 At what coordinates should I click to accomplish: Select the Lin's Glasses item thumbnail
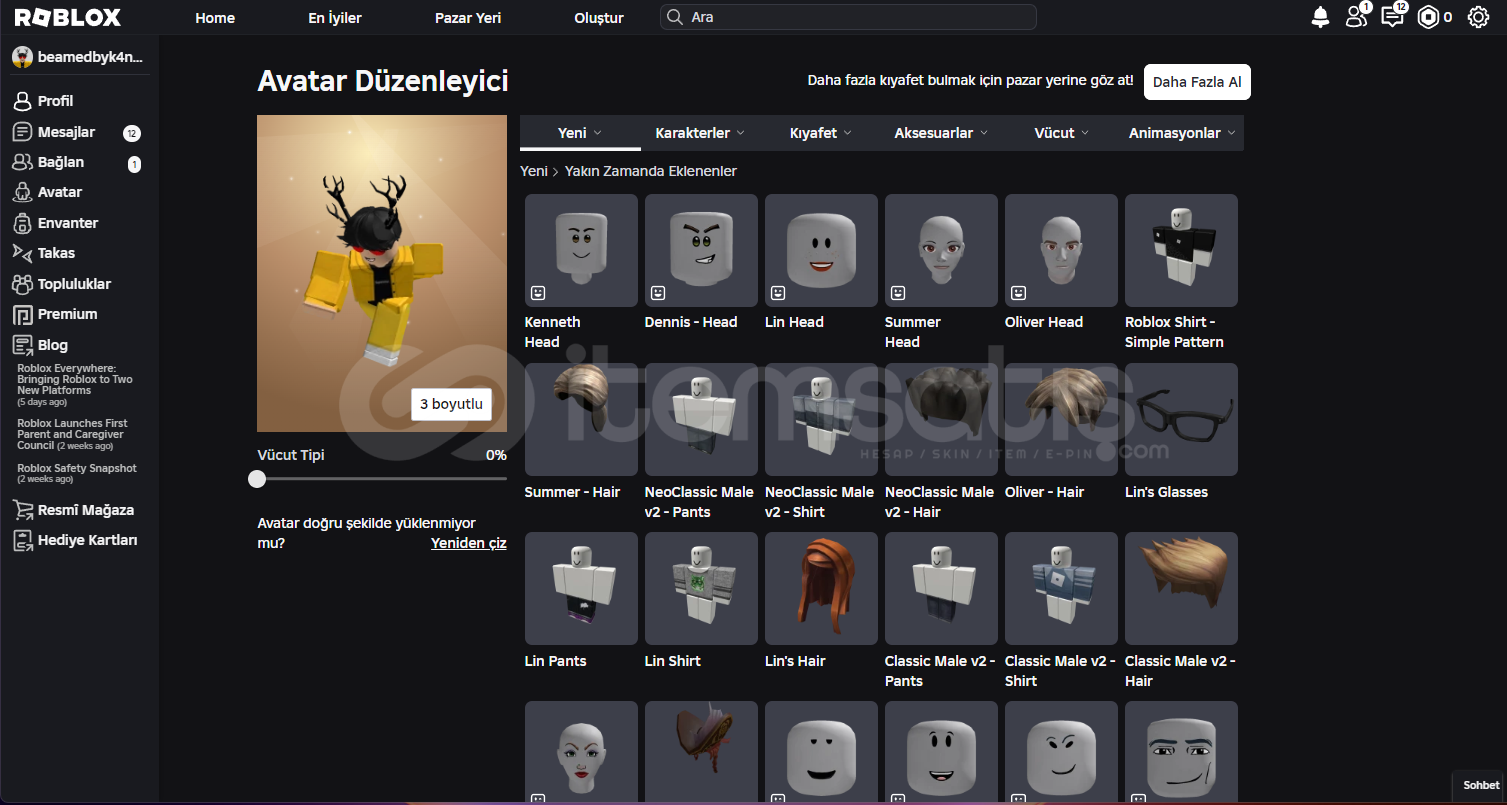click(x=1181, y=419)
